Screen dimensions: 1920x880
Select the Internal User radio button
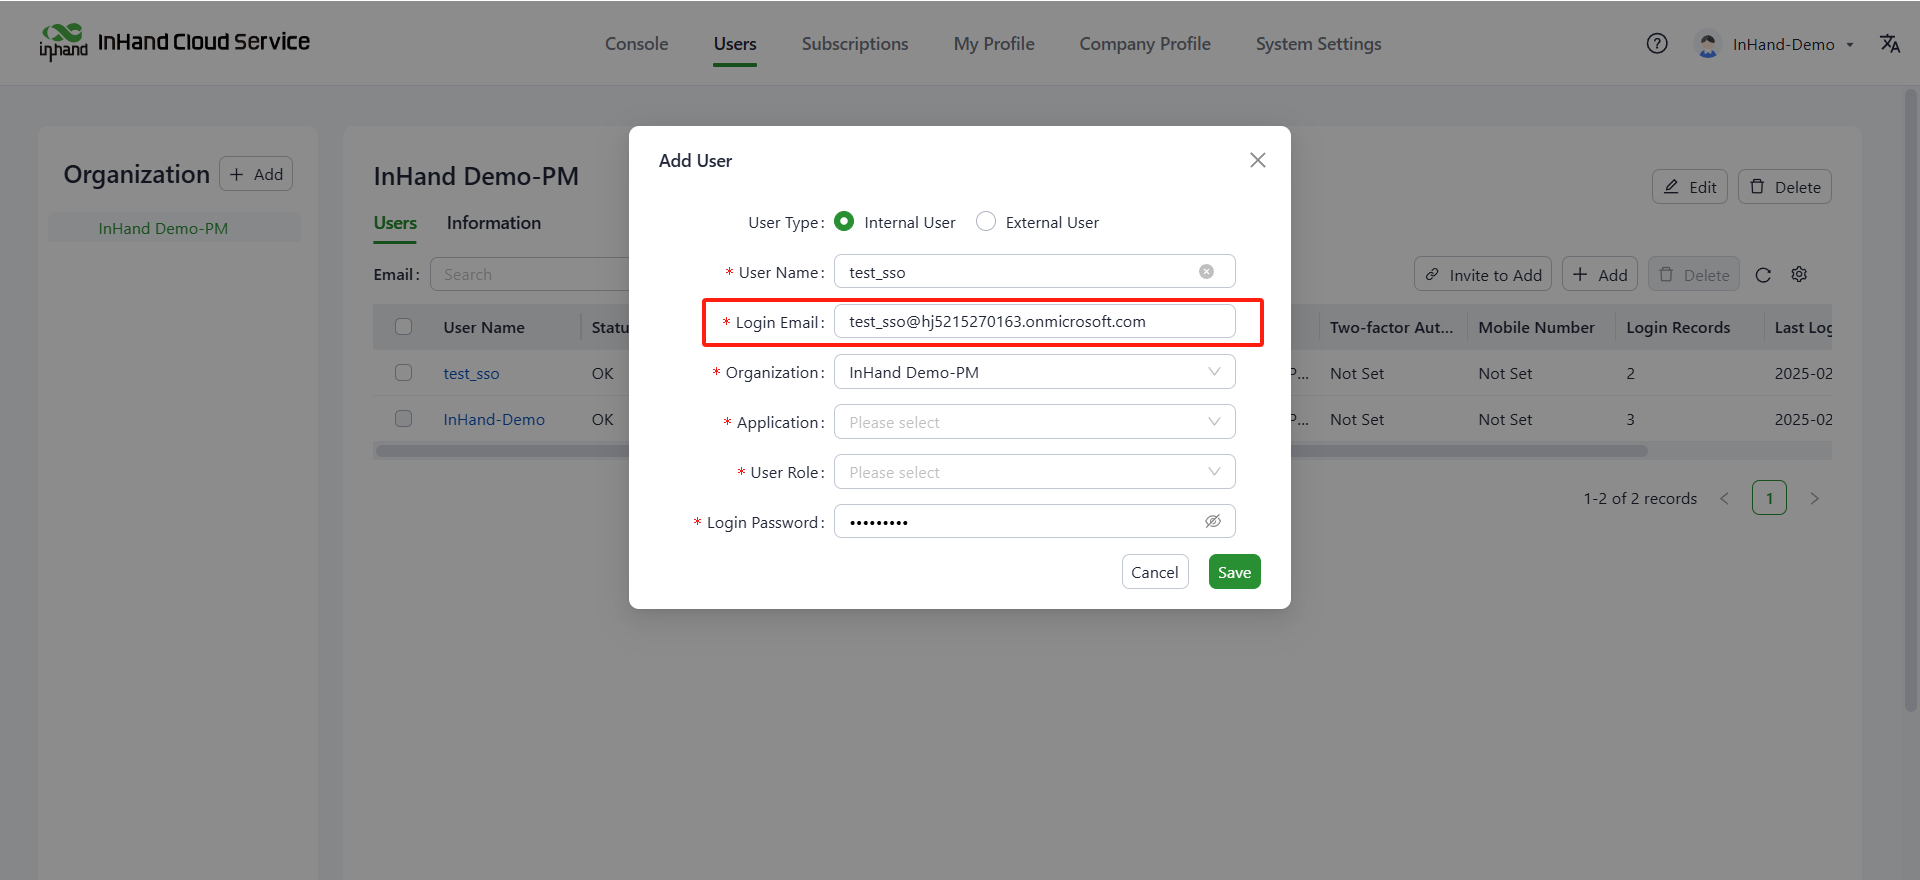tap(844, 222)
